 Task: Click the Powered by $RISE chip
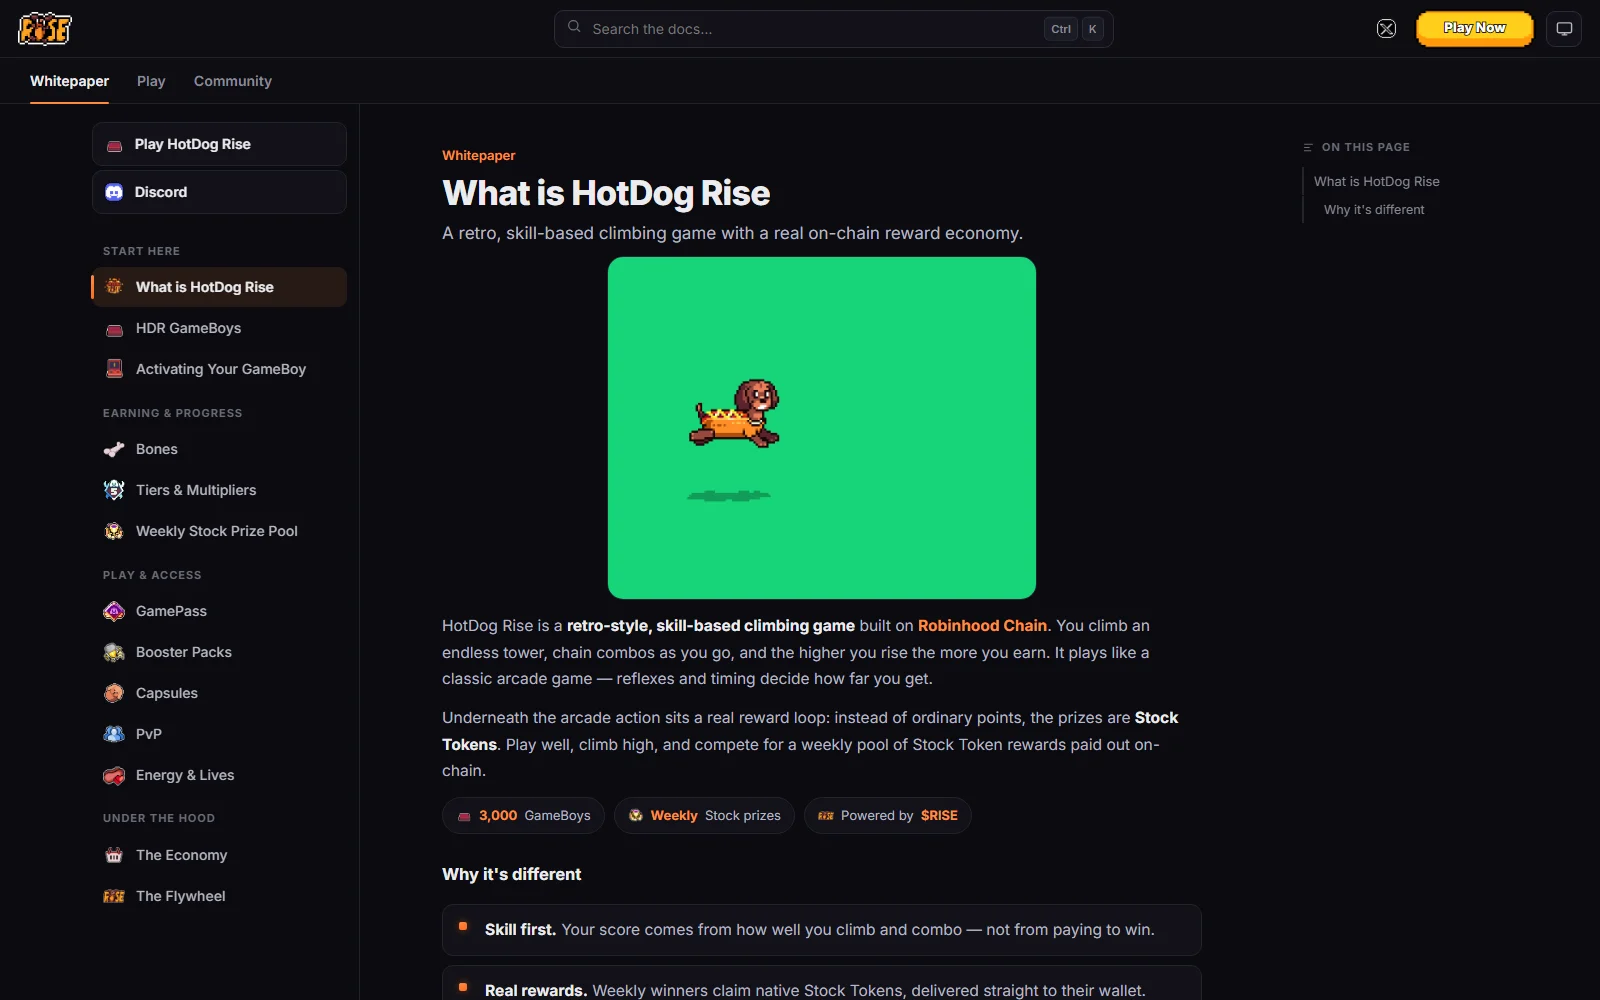pyautogui.click(x=888, y=815)
